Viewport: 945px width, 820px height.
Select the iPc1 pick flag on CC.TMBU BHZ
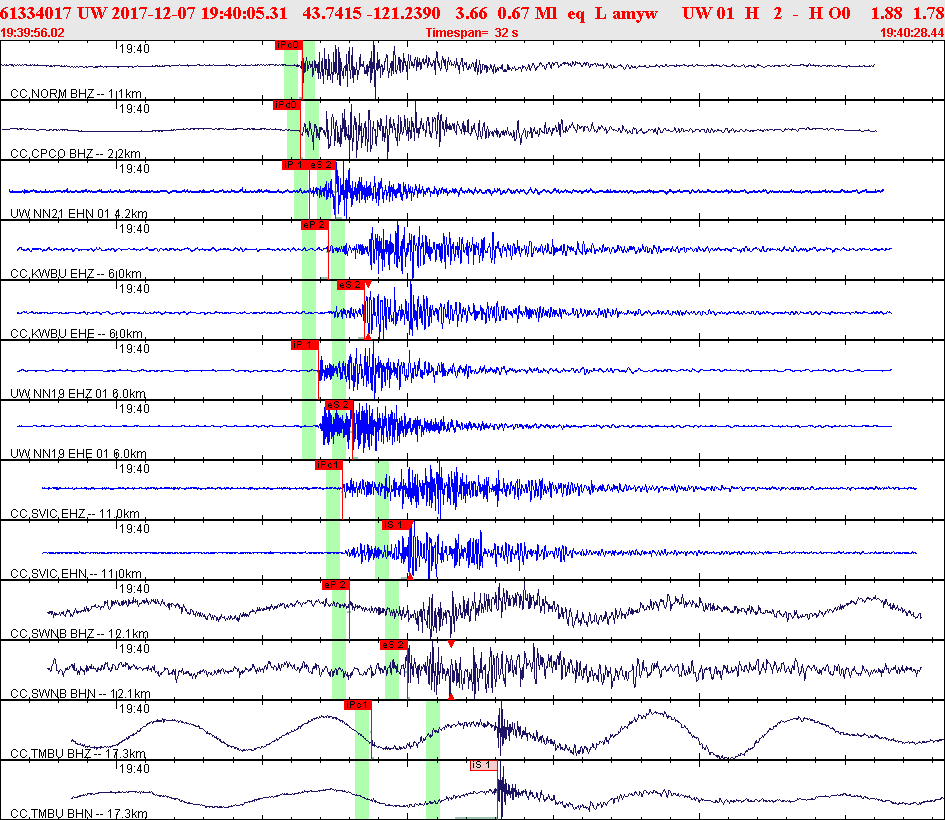click(357, 705)
